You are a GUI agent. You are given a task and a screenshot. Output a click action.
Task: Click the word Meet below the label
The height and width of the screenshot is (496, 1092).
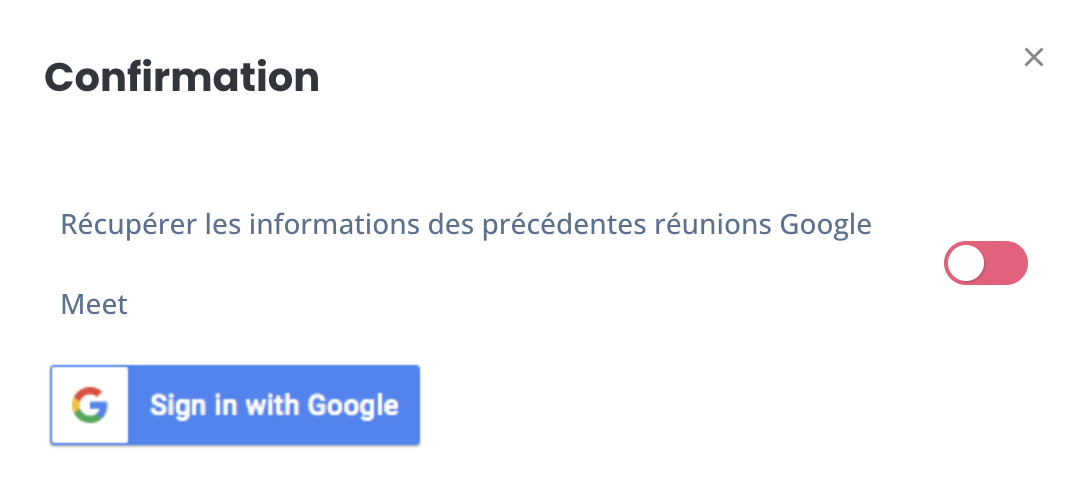point(94,304)
